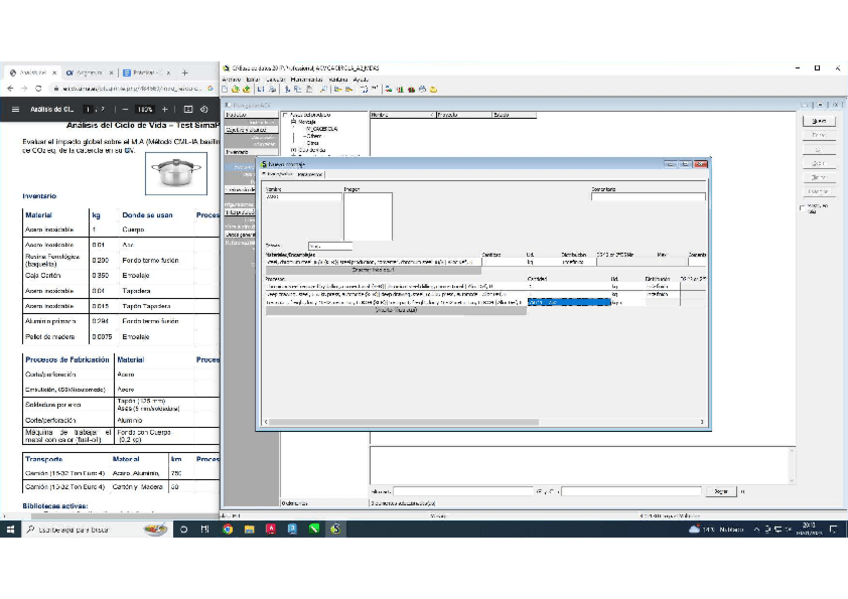Open a new browser tab
The width and height of the screenshot is (848, 599).
click(x=185, y=73)
